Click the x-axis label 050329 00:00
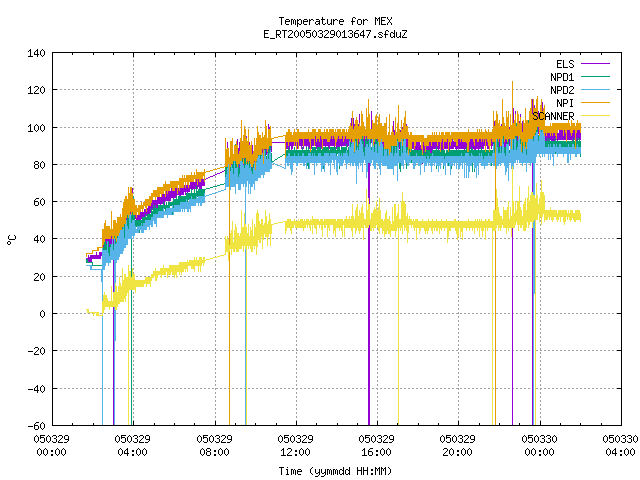This screenshot has width=640, height=480. (51, 445)
